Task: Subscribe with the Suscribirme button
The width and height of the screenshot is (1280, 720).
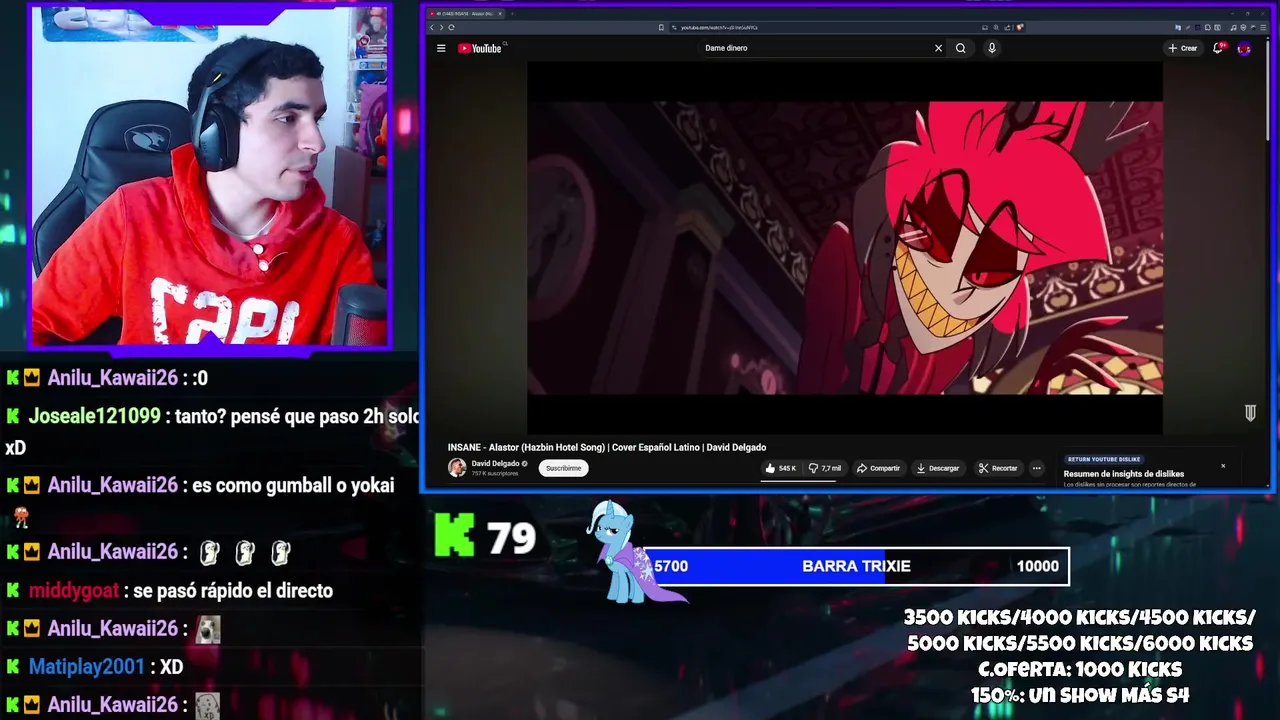Action: [564, 468]
